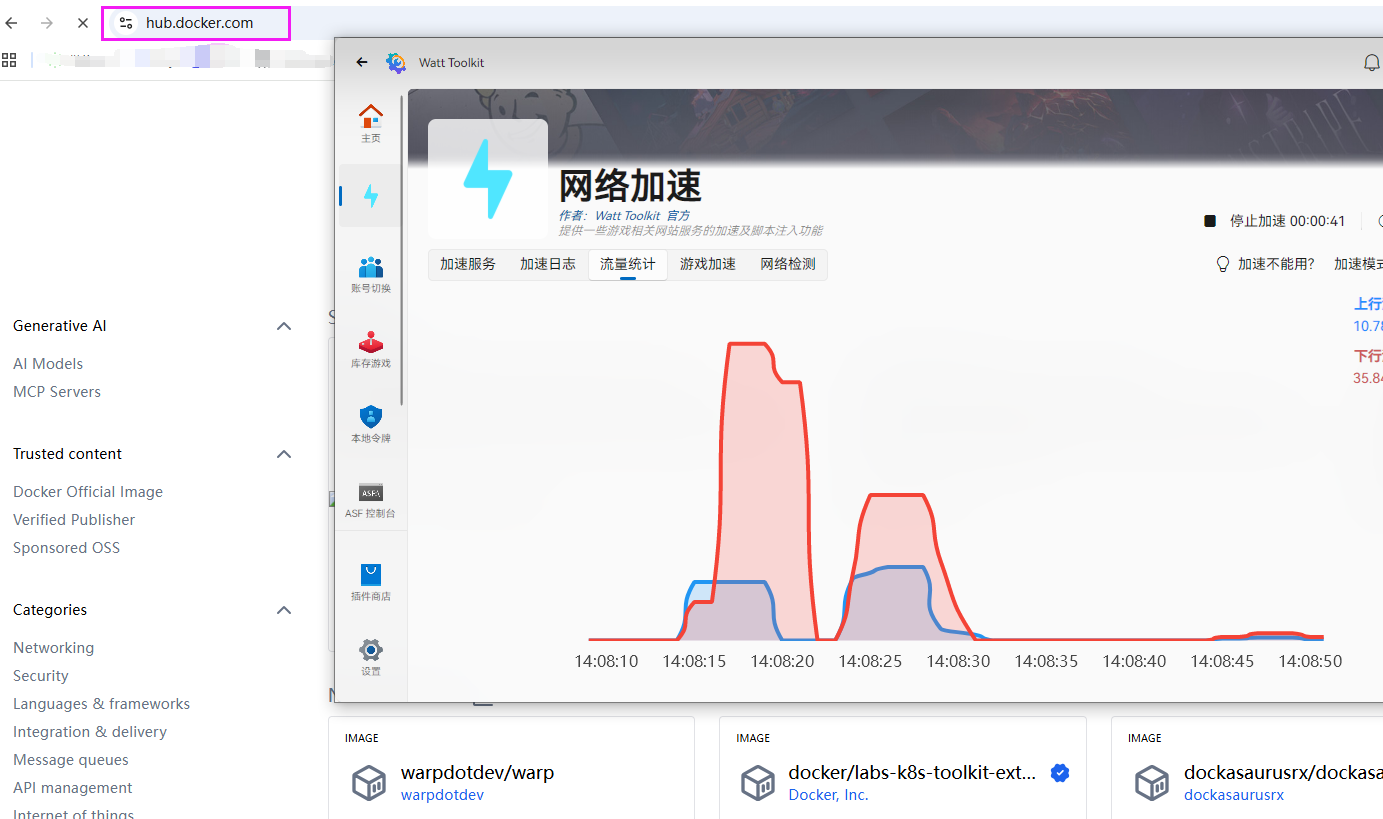Switch to 游戏加速 tab
The width and height of the screenshot is (1383, 819).
[708, 264]
